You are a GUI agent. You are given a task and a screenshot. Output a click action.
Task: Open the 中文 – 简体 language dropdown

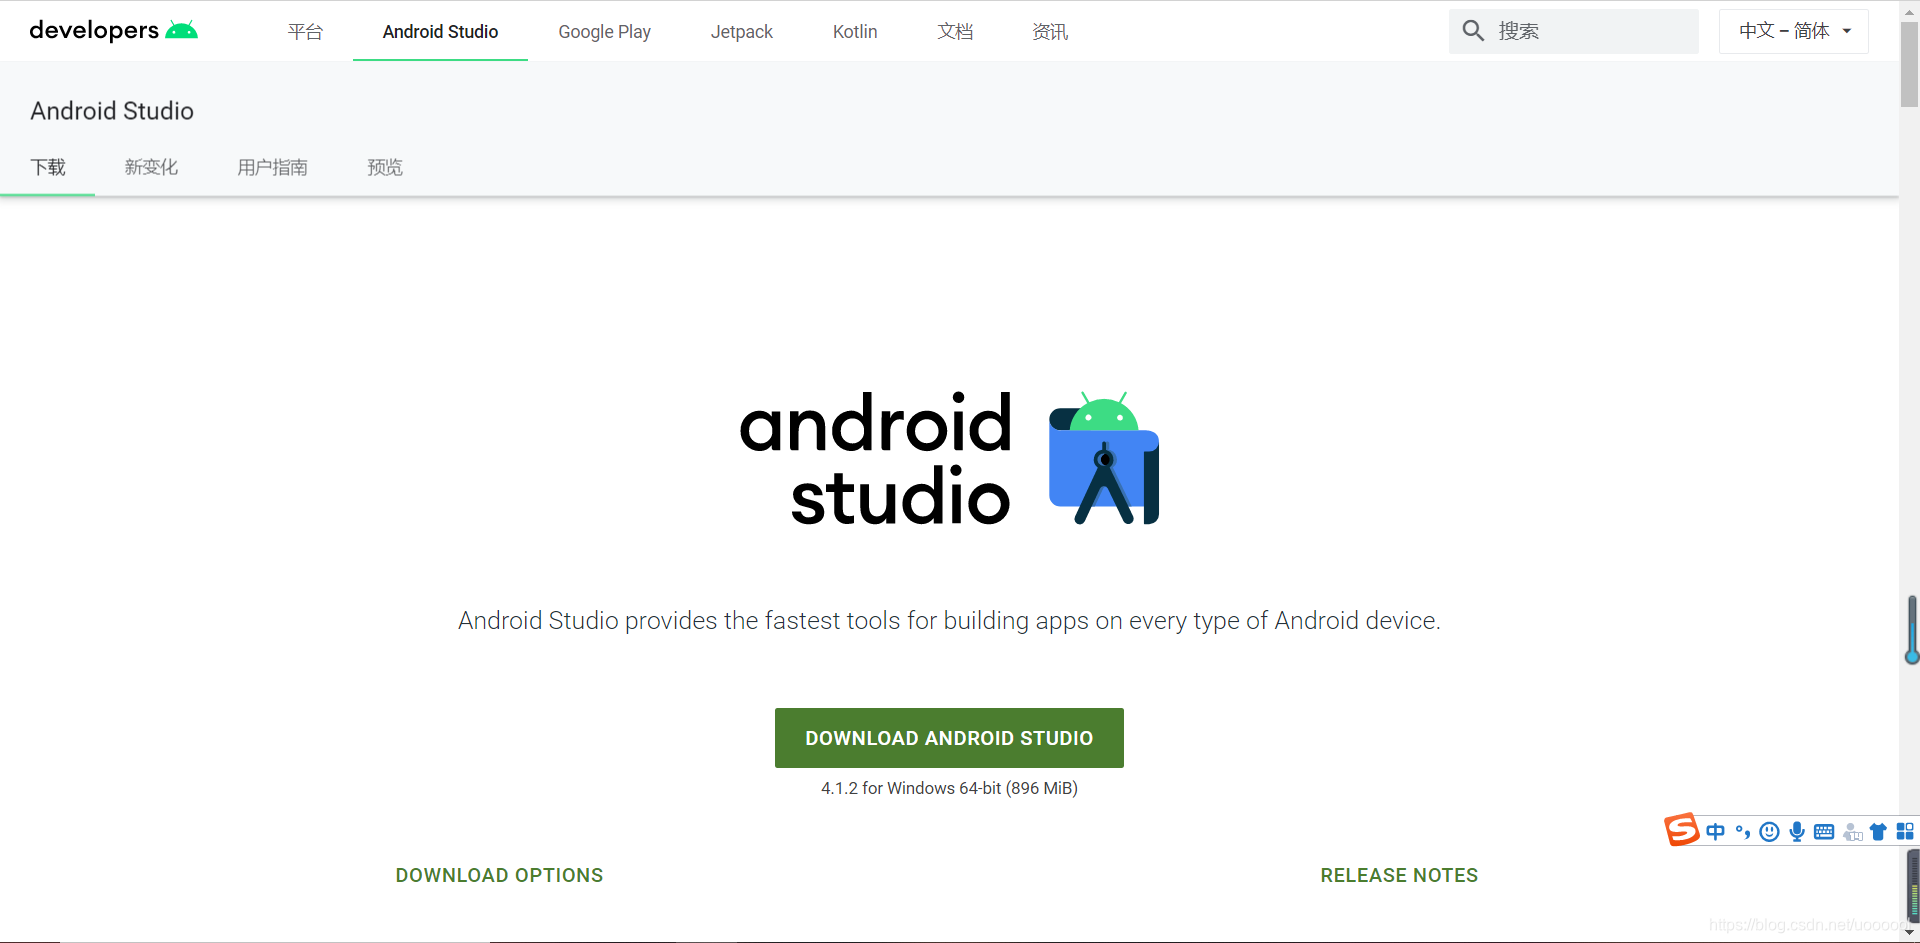coord(1794,31)
